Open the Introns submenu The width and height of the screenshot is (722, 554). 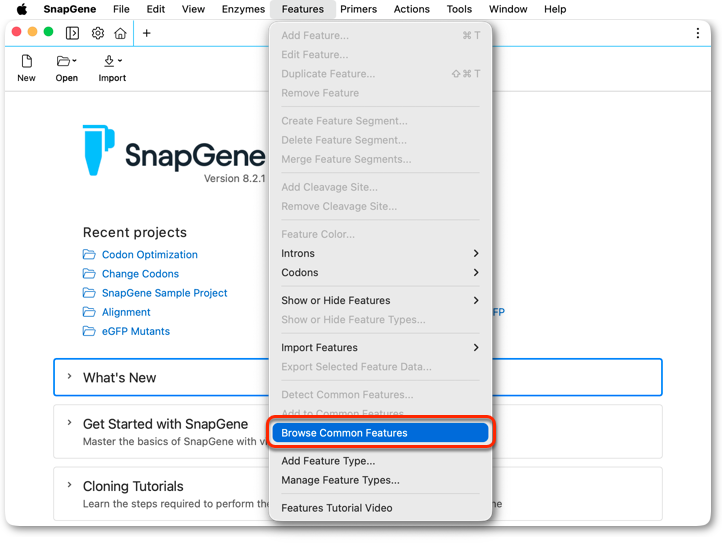click(x=380, y=253)
